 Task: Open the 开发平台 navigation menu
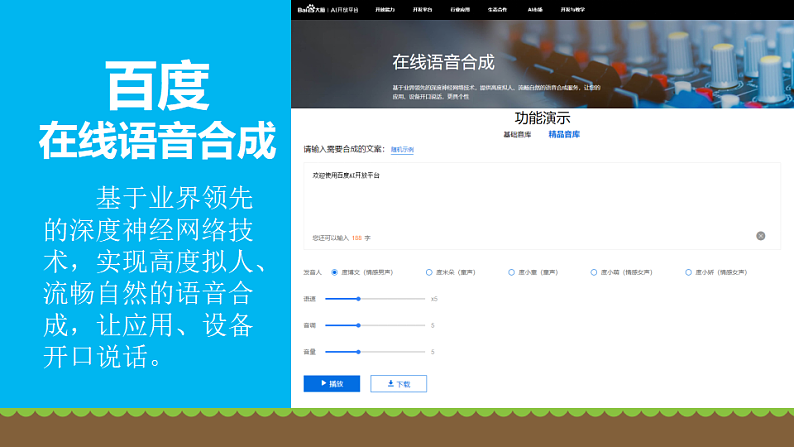point(423,9)
